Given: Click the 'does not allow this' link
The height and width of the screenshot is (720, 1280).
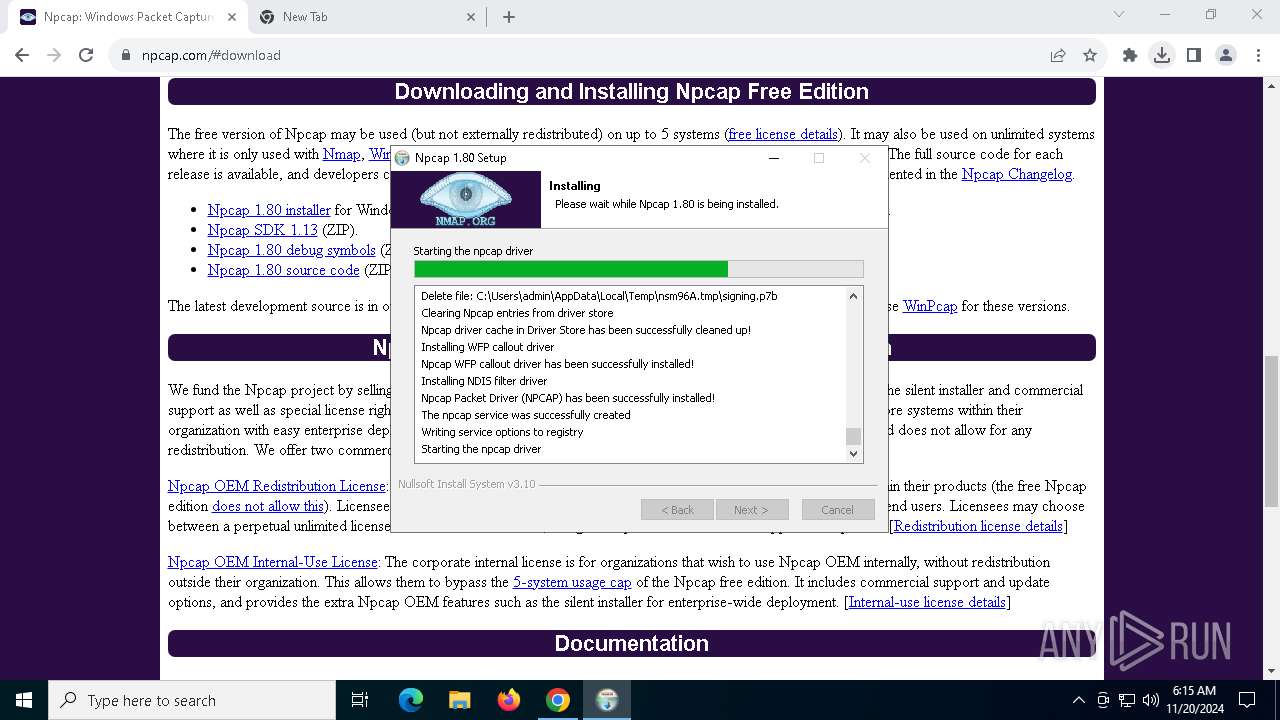Looking at the screenshot, I should click(x=268, y=506).
